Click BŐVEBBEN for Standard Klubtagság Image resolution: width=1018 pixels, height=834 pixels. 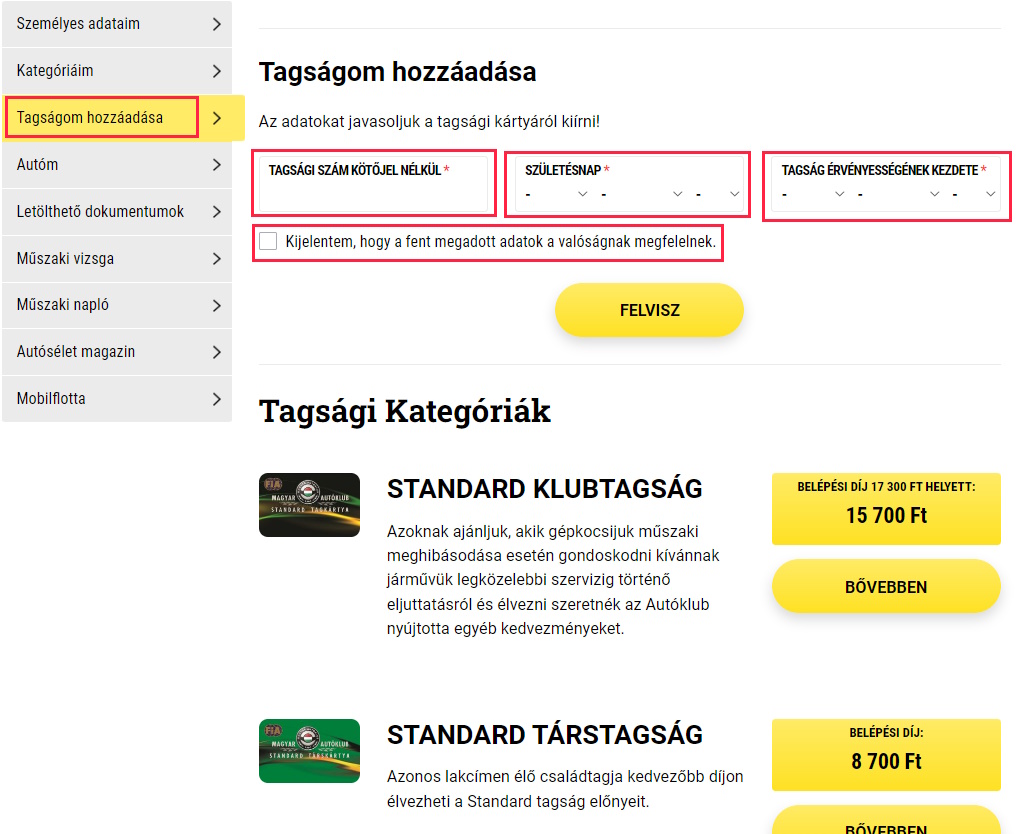tap(886, 587)
